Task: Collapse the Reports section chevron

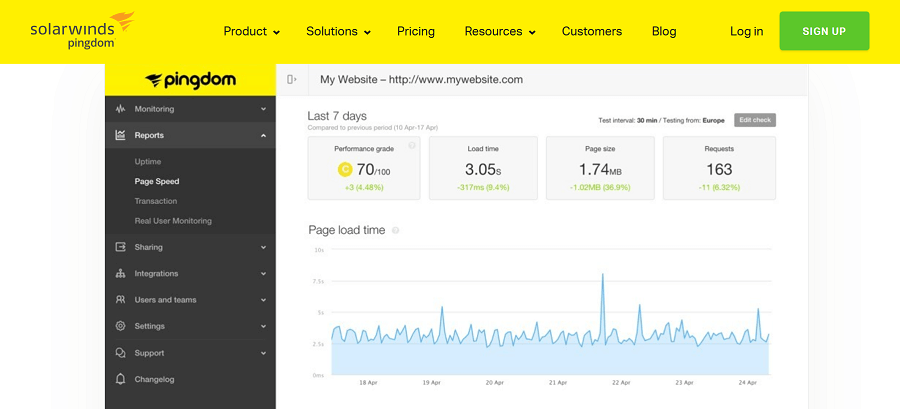Action: pyautogui.click(x=263, y=135)
